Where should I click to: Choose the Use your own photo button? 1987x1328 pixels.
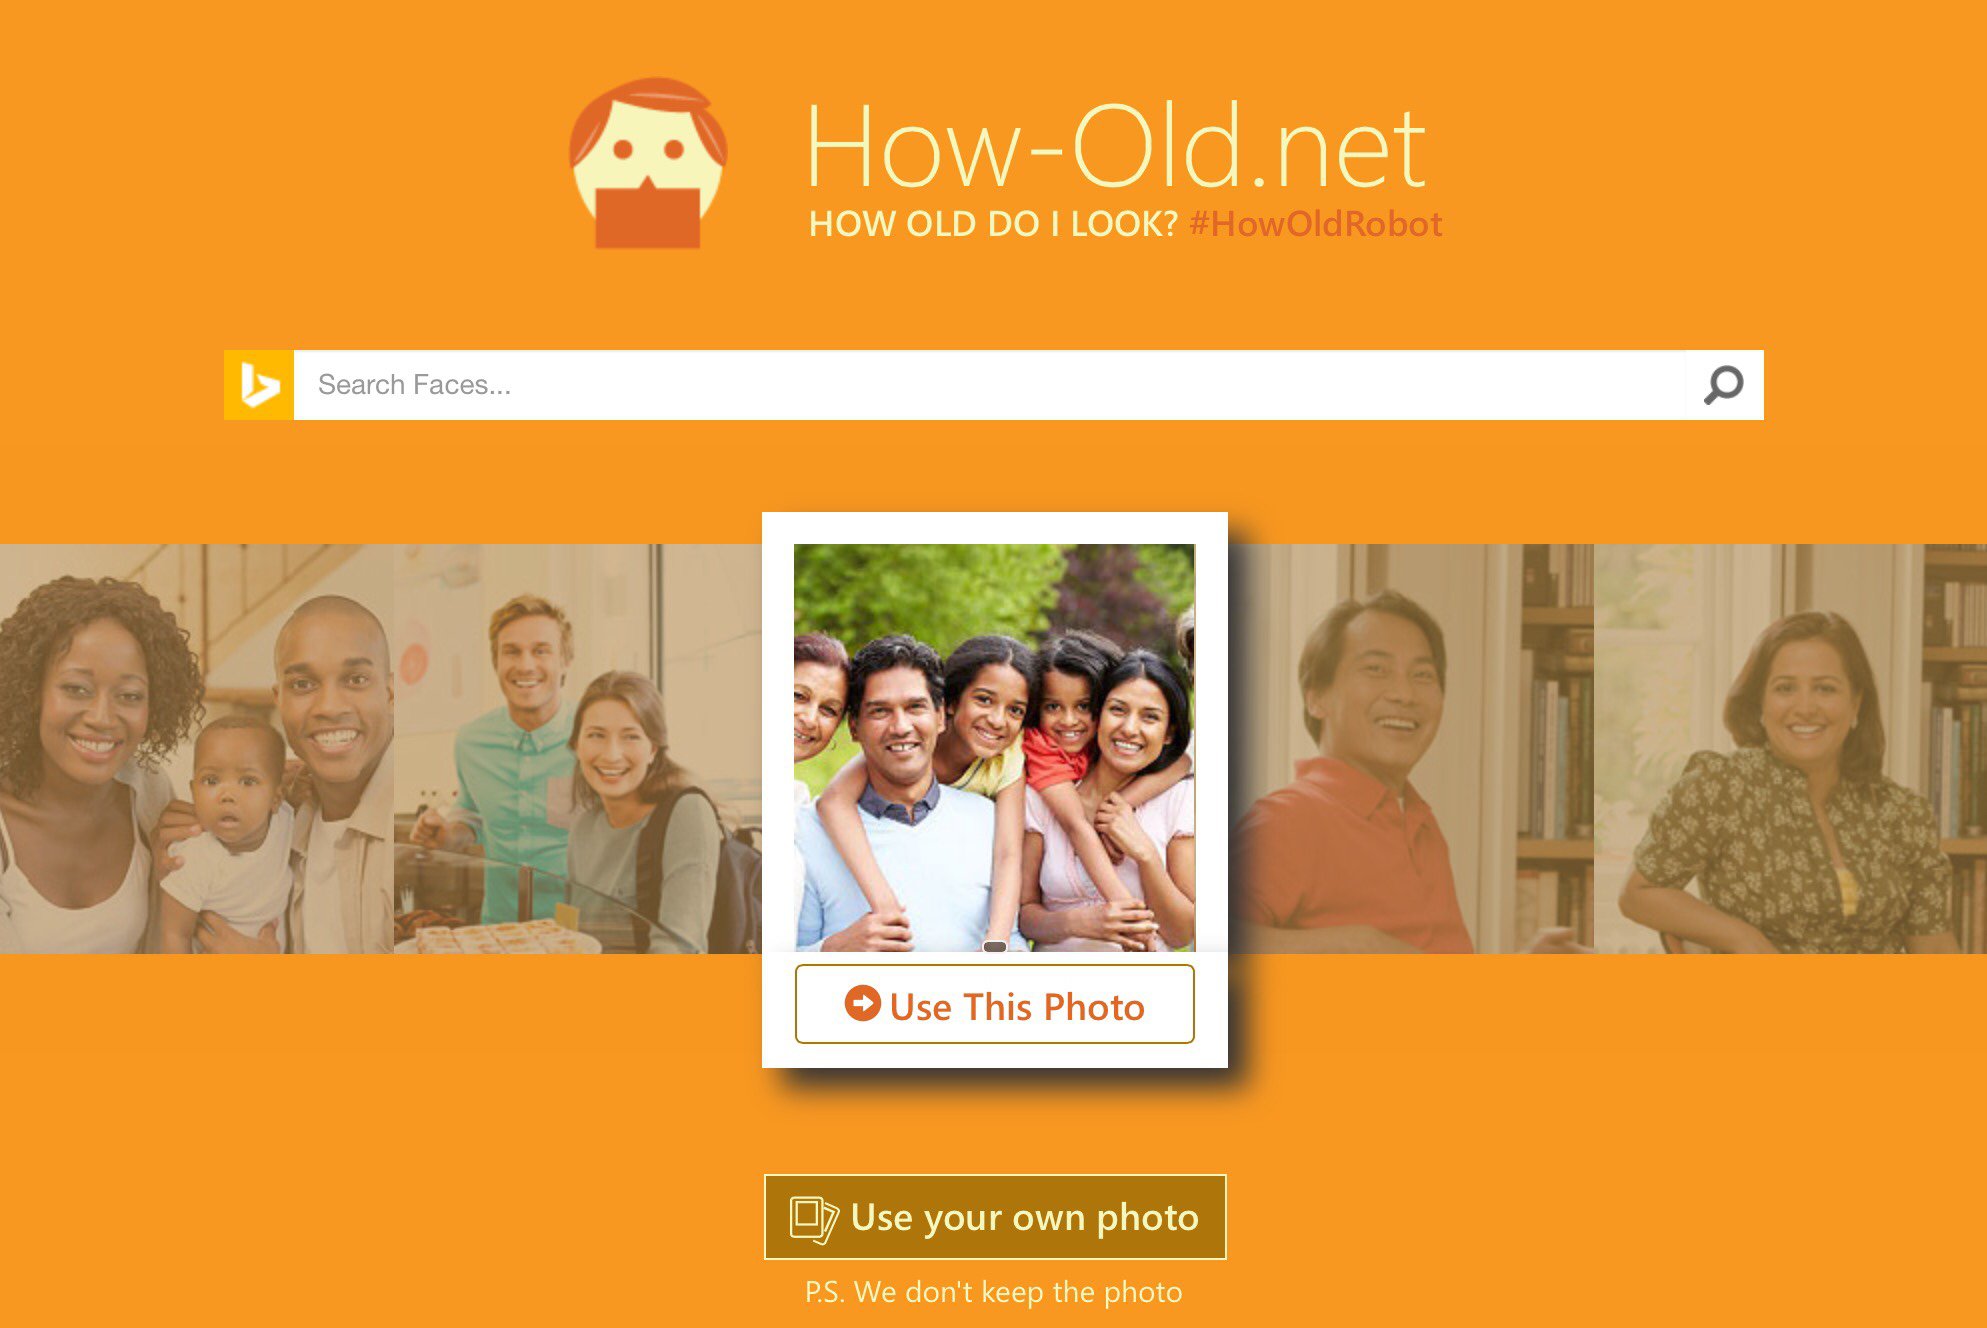pos(995,1217)
